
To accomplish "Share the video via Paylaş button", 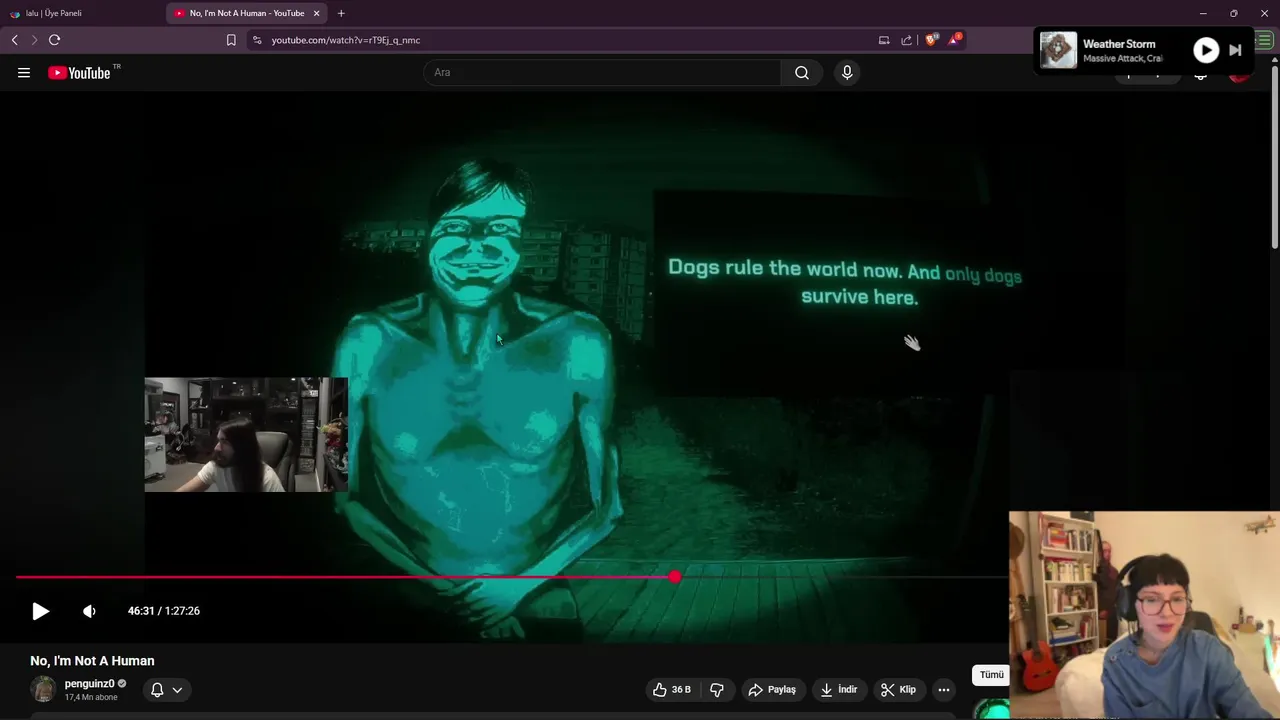I will [x=772, y=689].
